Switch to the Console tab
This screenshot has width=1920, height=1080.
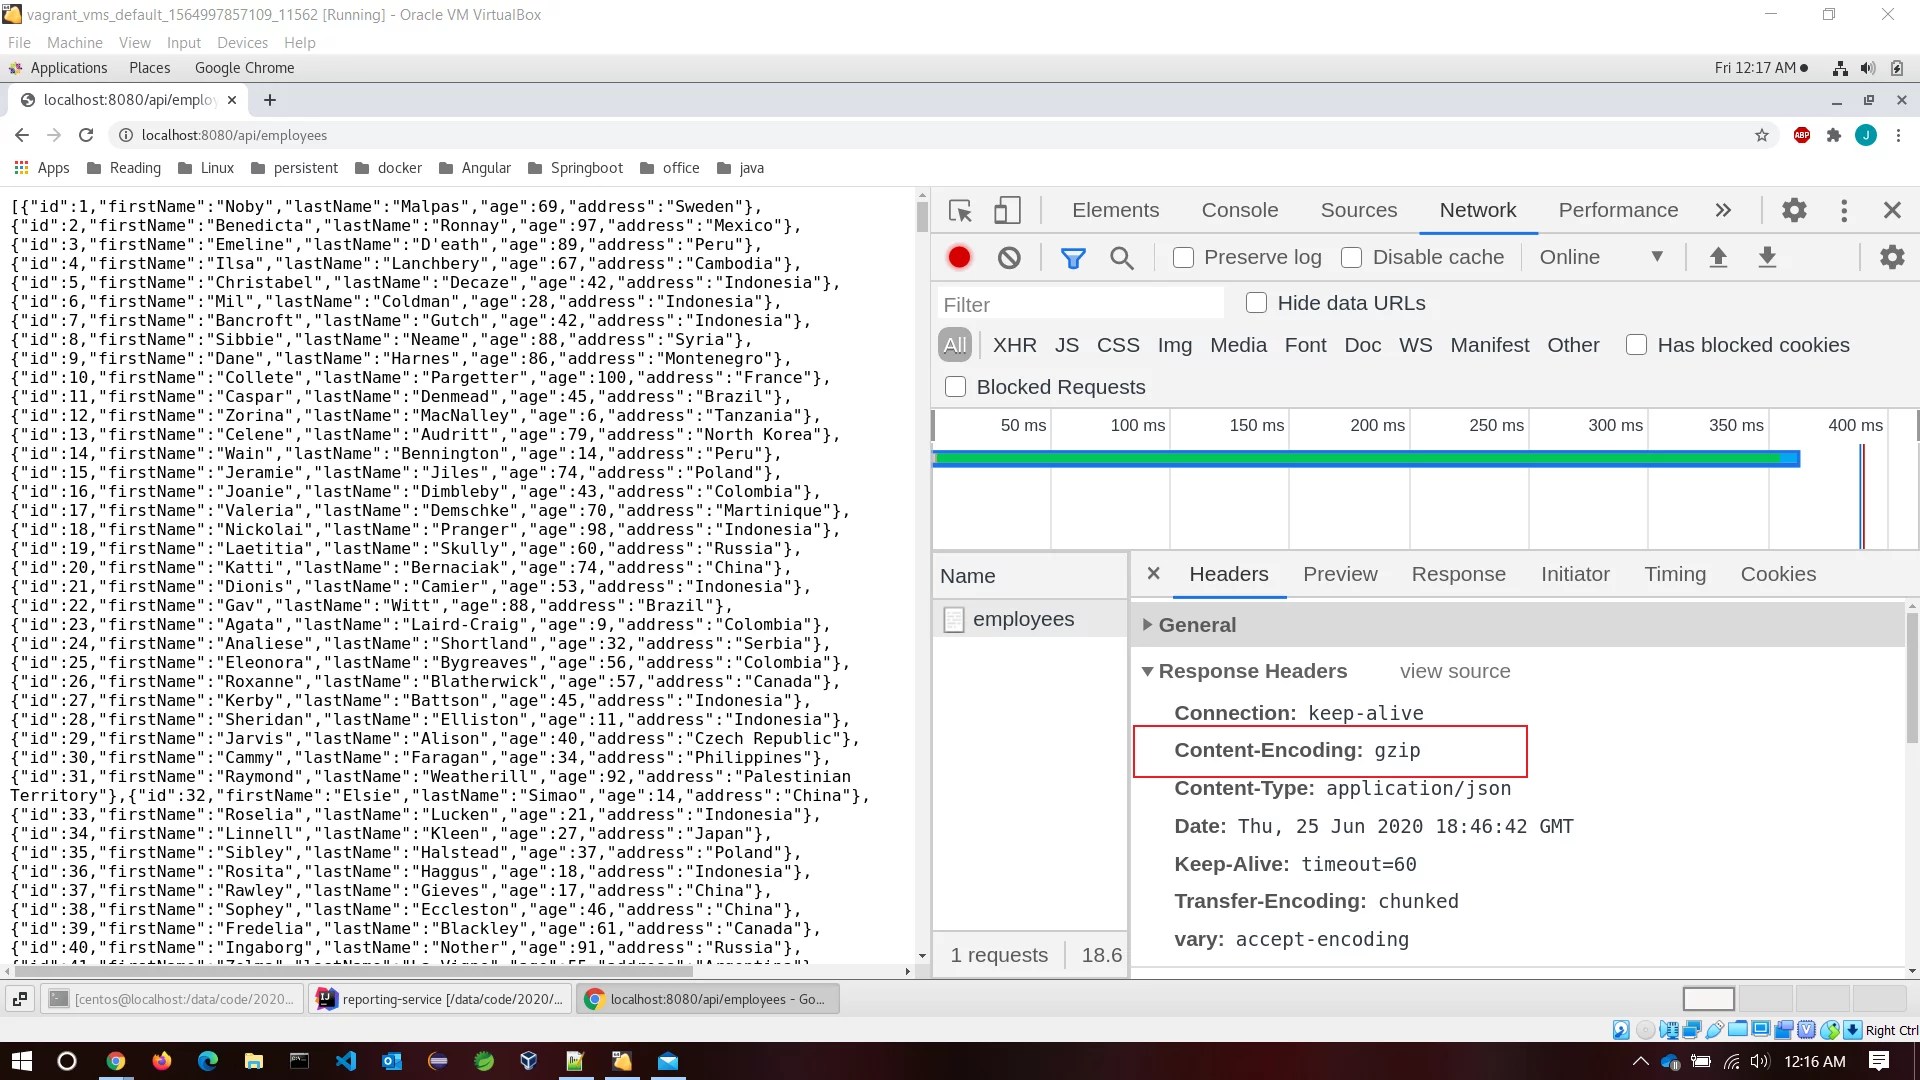click(x=1239, y=211)
